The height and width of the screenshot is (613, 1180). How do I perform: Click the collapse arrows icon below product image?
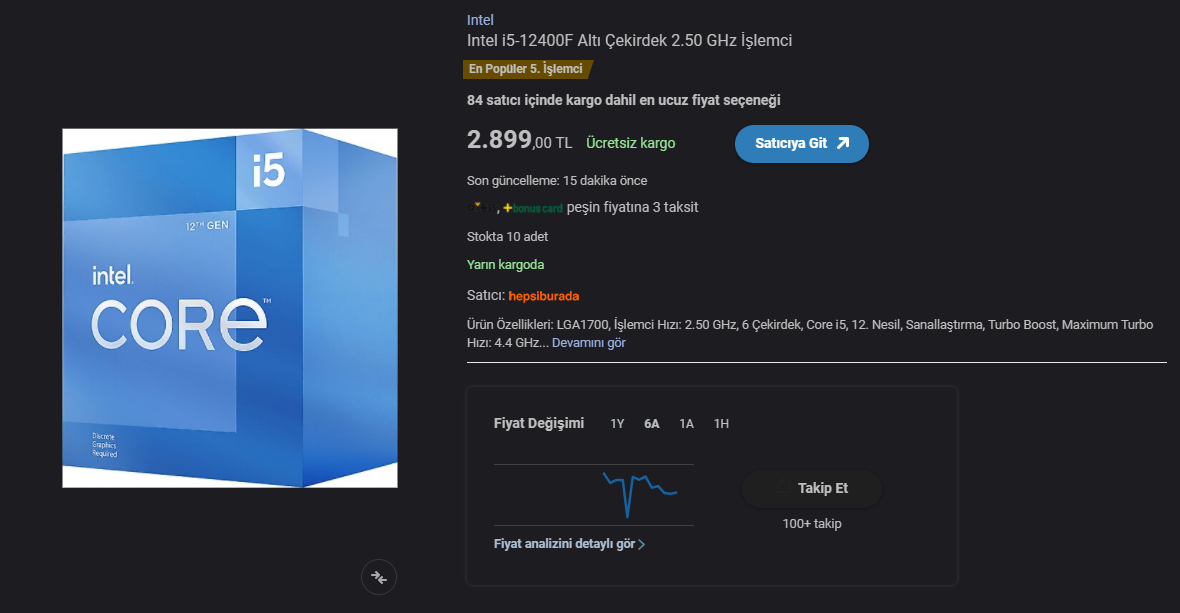[x=379, y=577]
